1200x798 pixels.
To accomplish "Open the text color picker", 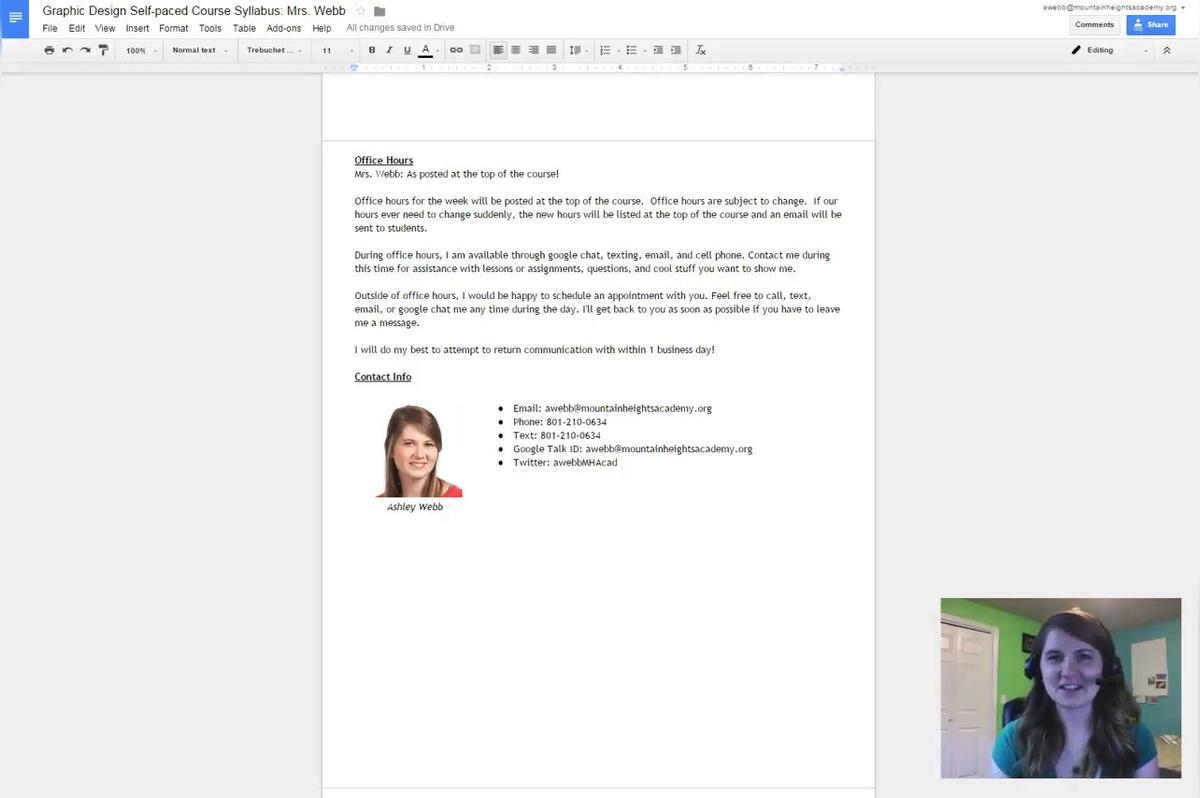I will coord(428,50).
